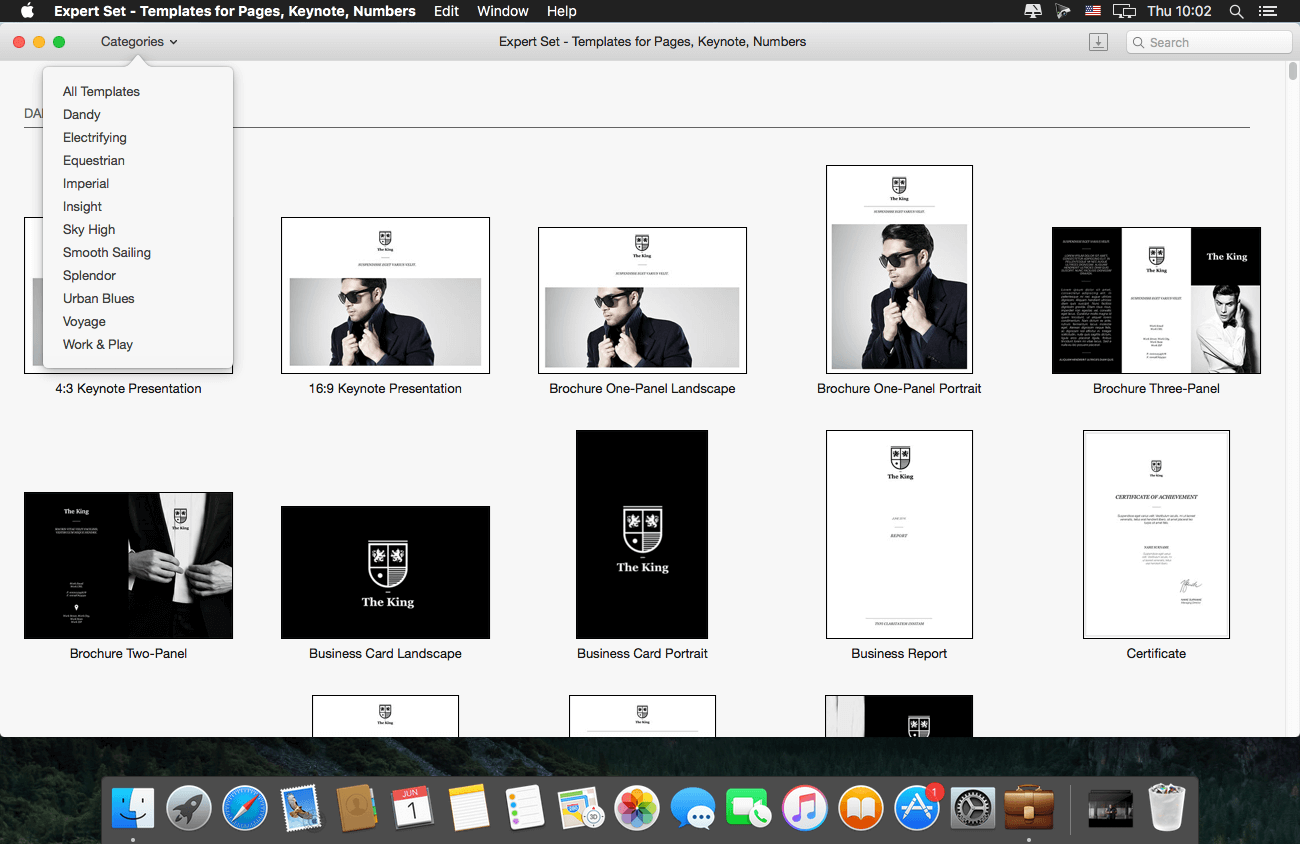Select the Brochure One-Panel Landscape thumbnail
Screen dimensions: 1300x844
pyautogui.click(x=642, y=300)
